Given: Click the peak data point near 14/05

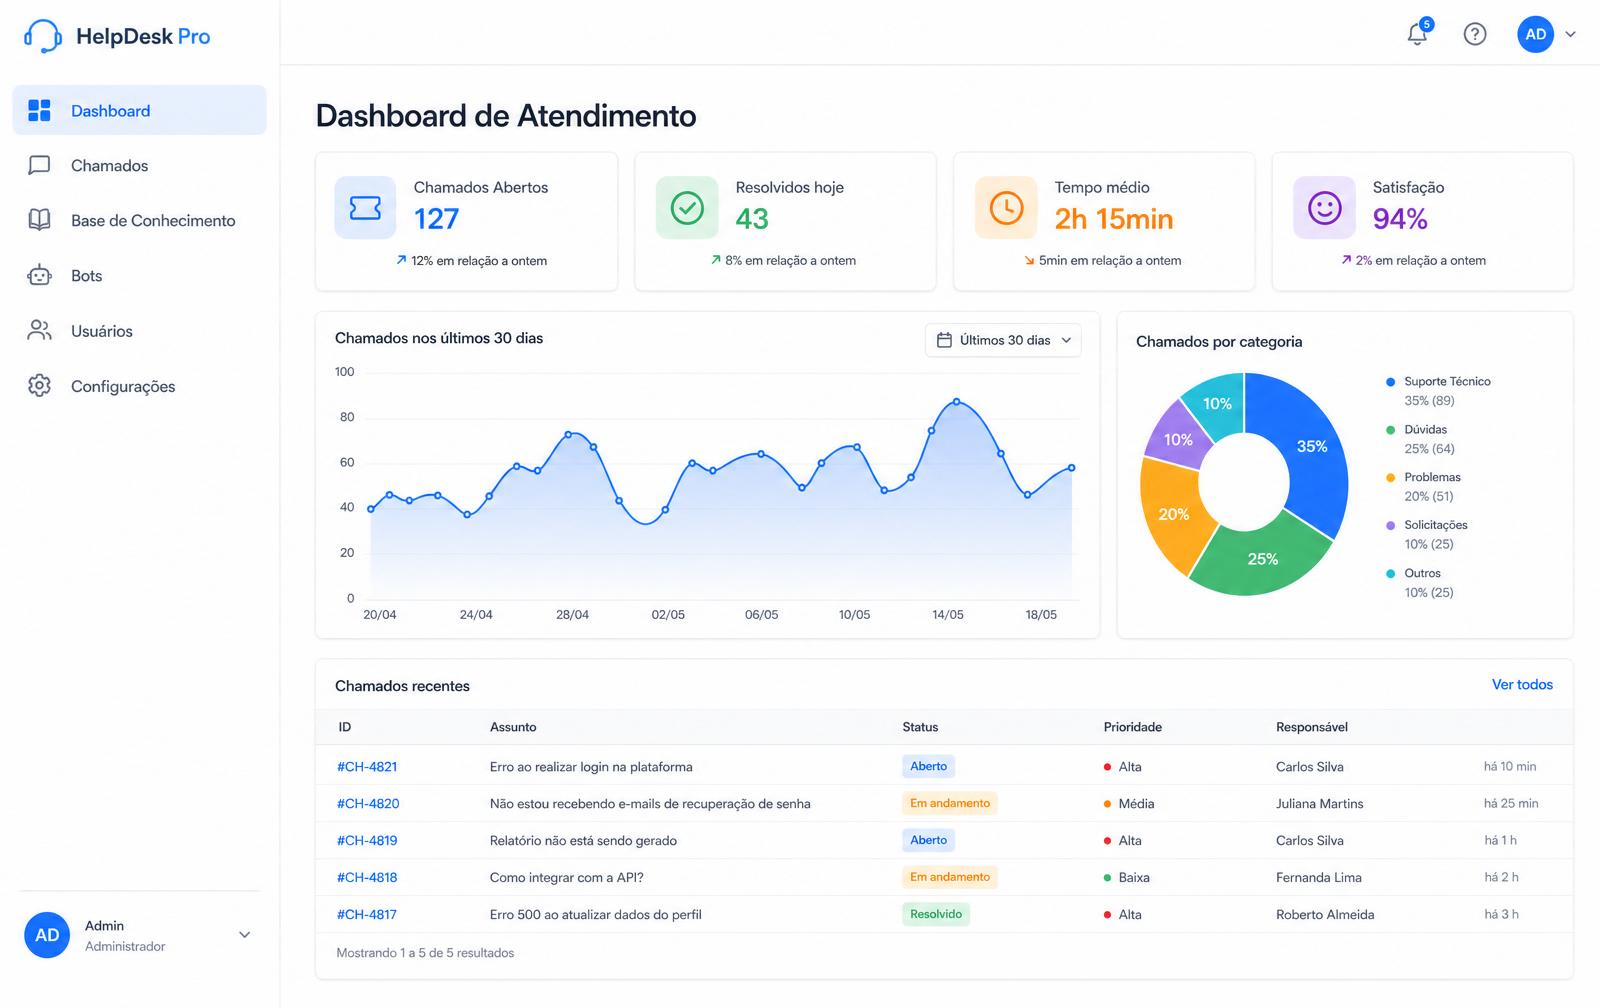Looking at the screenshot, I should coord(957,402).
